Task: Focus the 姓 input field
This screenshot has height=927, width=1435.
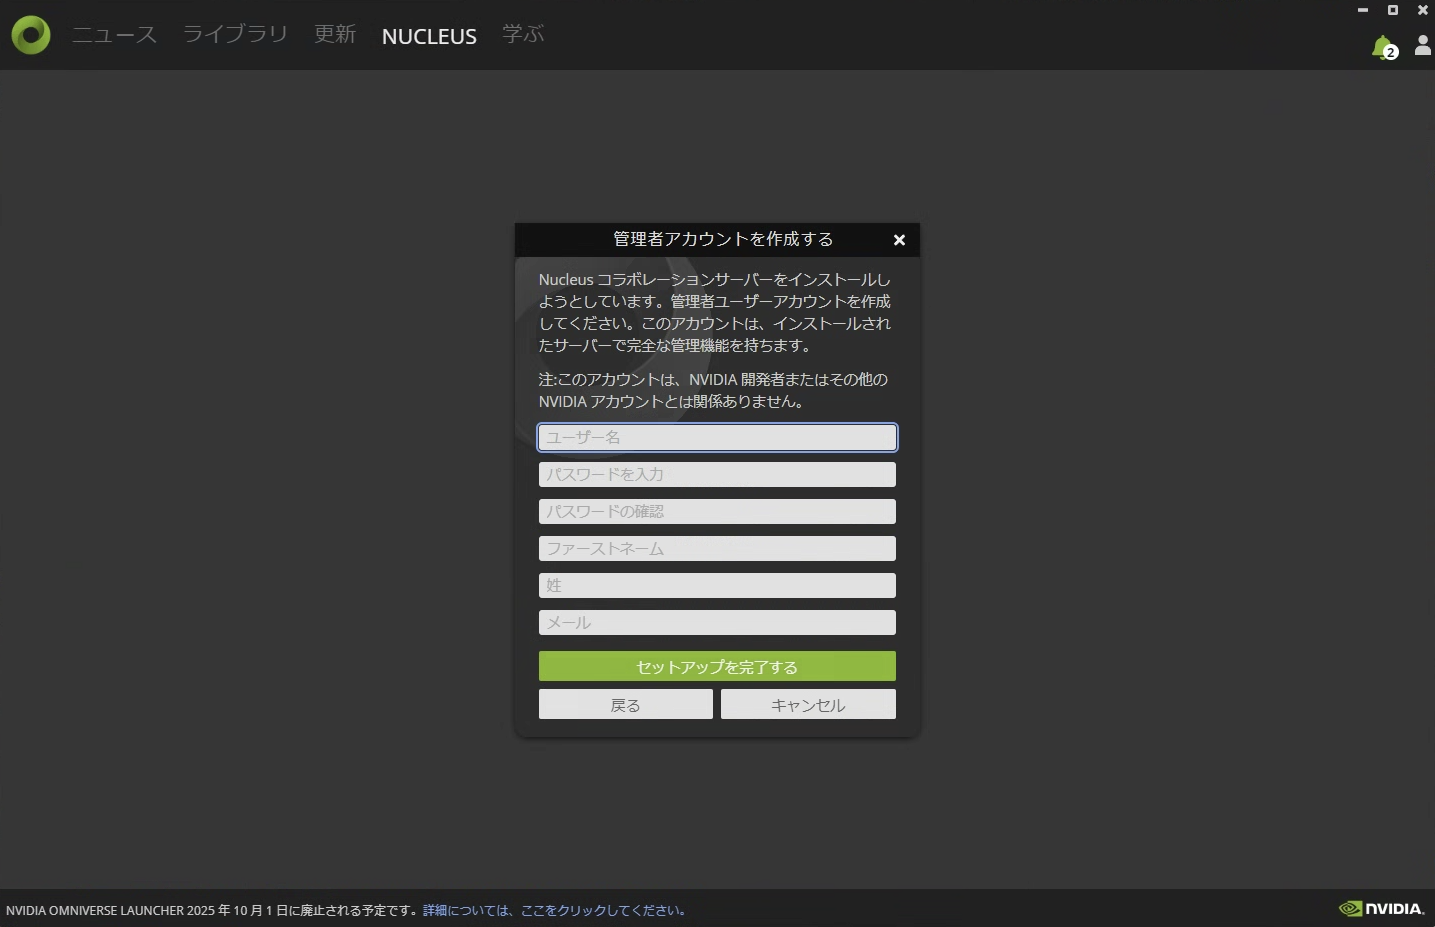Action: [x=717, y=585]
